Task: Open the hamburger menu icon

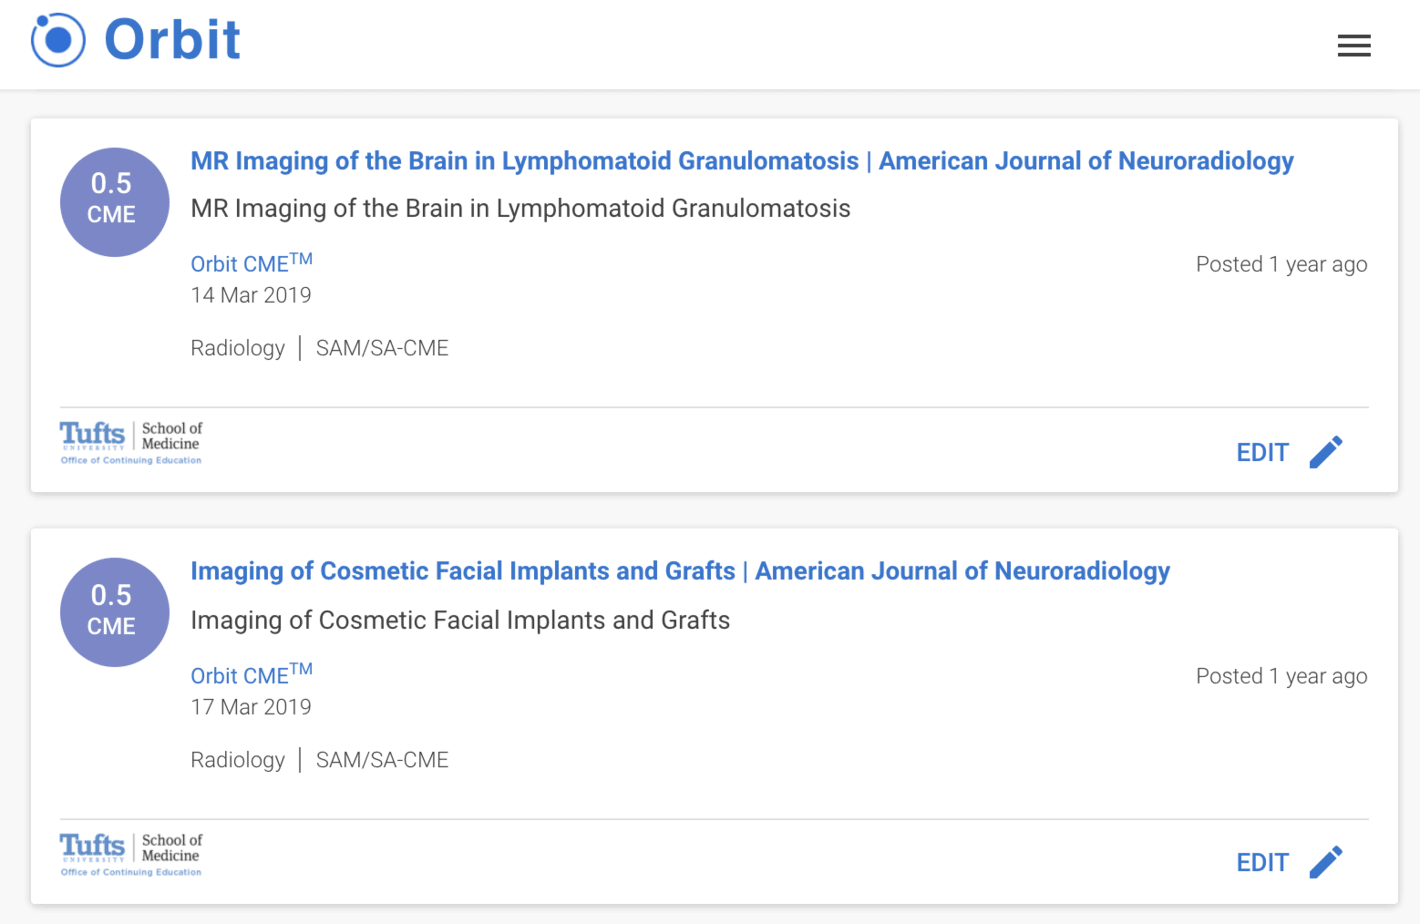Action: pyautogui.click(x=1354, y=45)
